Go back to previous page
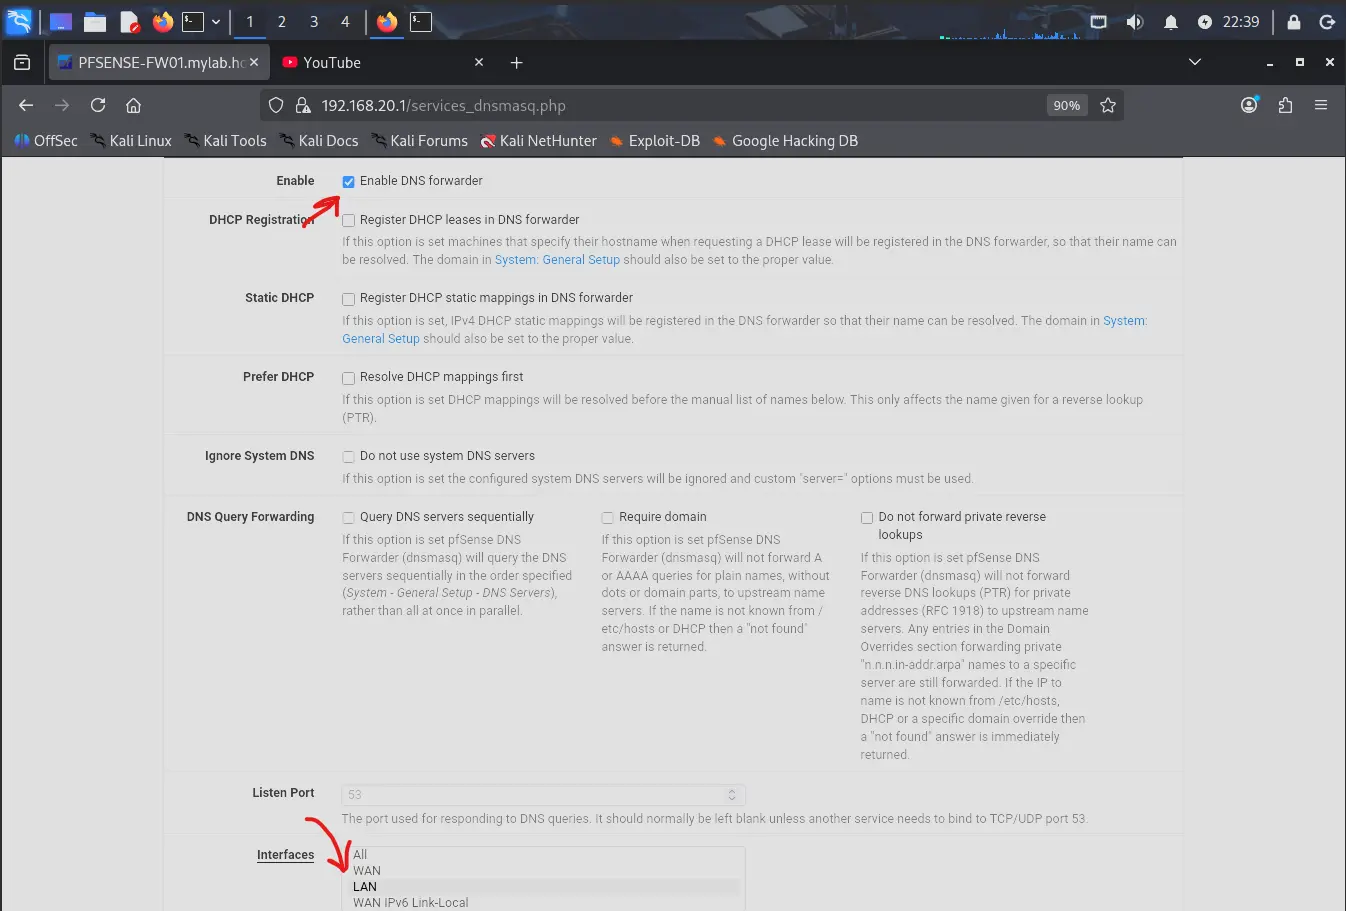Screen dimensions: 1346x911 point(26,105)
